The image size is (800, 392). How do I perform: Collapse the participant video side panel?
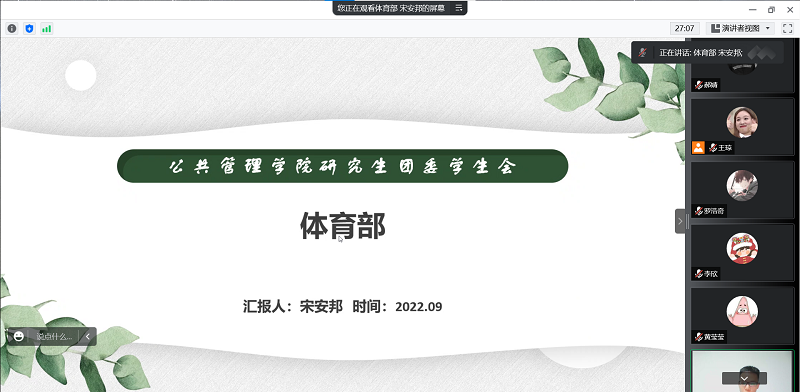(x=680, y=221)
